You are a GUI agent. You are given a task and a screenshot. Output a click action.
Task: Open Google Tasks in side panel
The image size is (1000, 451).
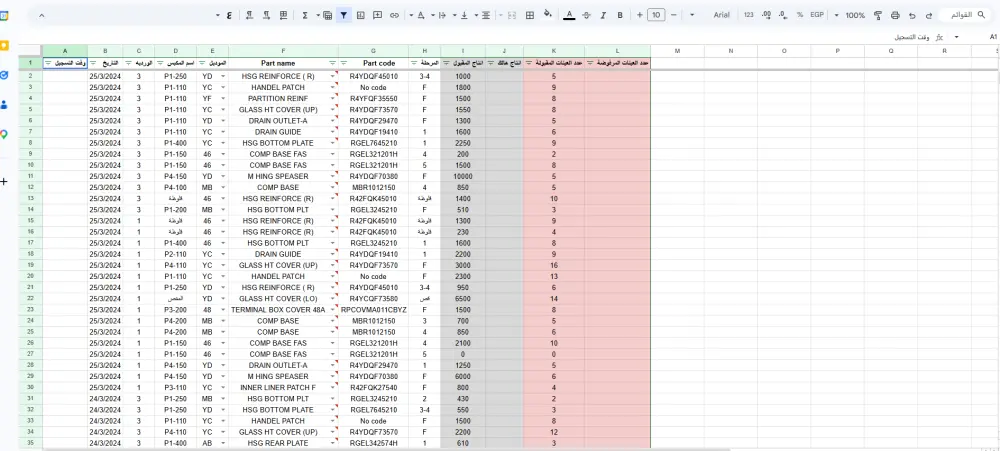pos(4,75)
